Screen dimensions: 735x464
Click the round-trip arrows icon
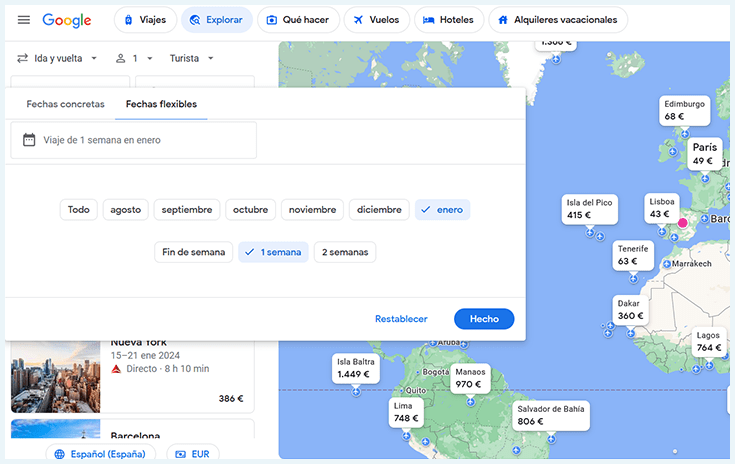(22, 58)
